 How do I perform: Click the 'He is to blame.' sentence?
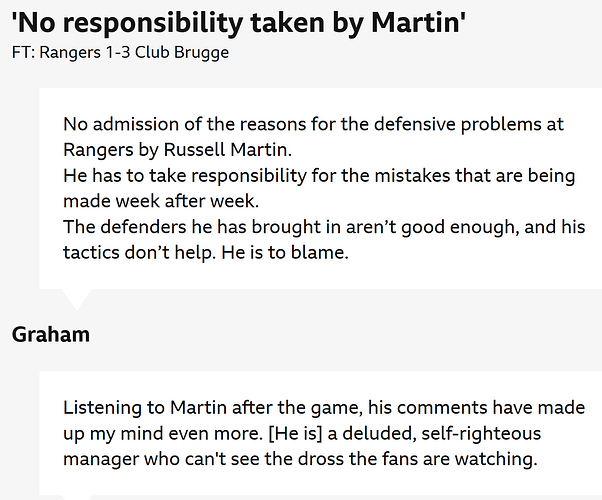285,253
